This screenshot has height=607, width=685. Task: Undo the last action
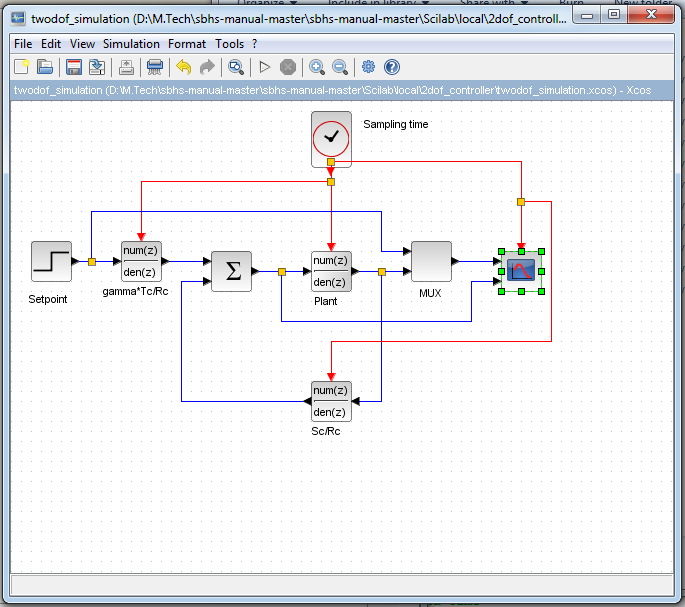183,67
